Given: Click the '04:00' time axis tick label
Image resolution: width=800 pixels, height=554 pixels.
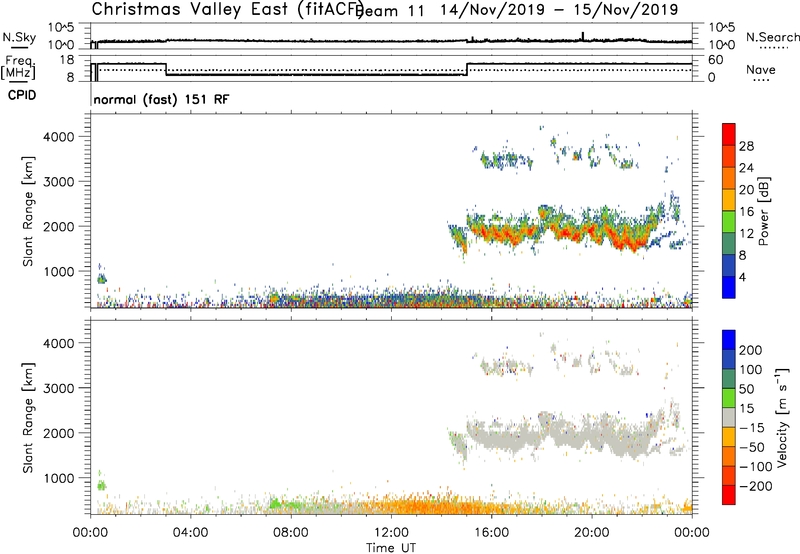Looking at the screenshot, I should point(190,533).
